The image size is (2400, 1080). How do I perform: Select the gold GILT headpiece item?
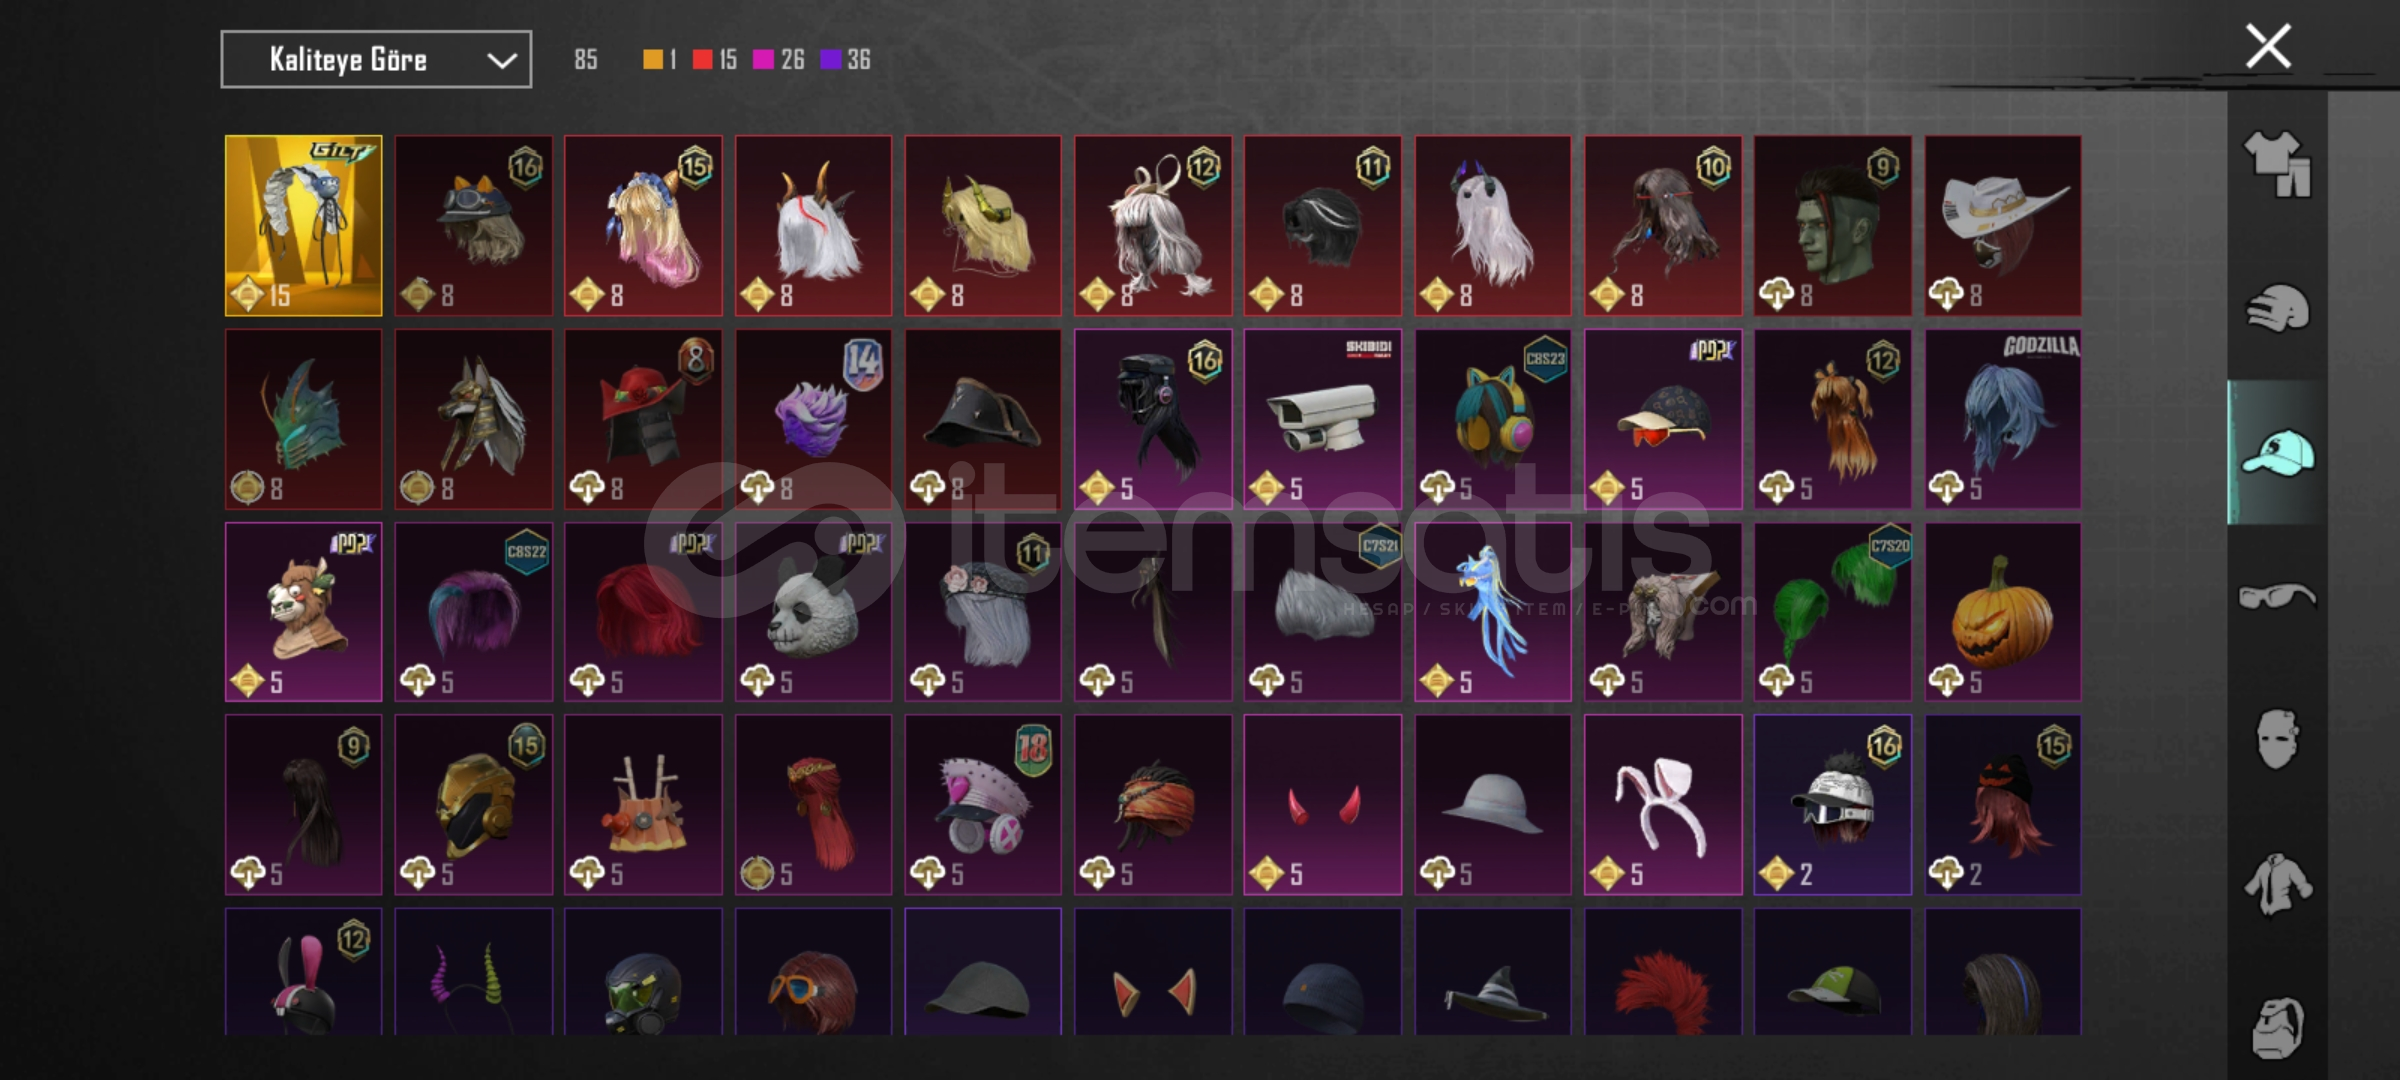tap(303, 226)
